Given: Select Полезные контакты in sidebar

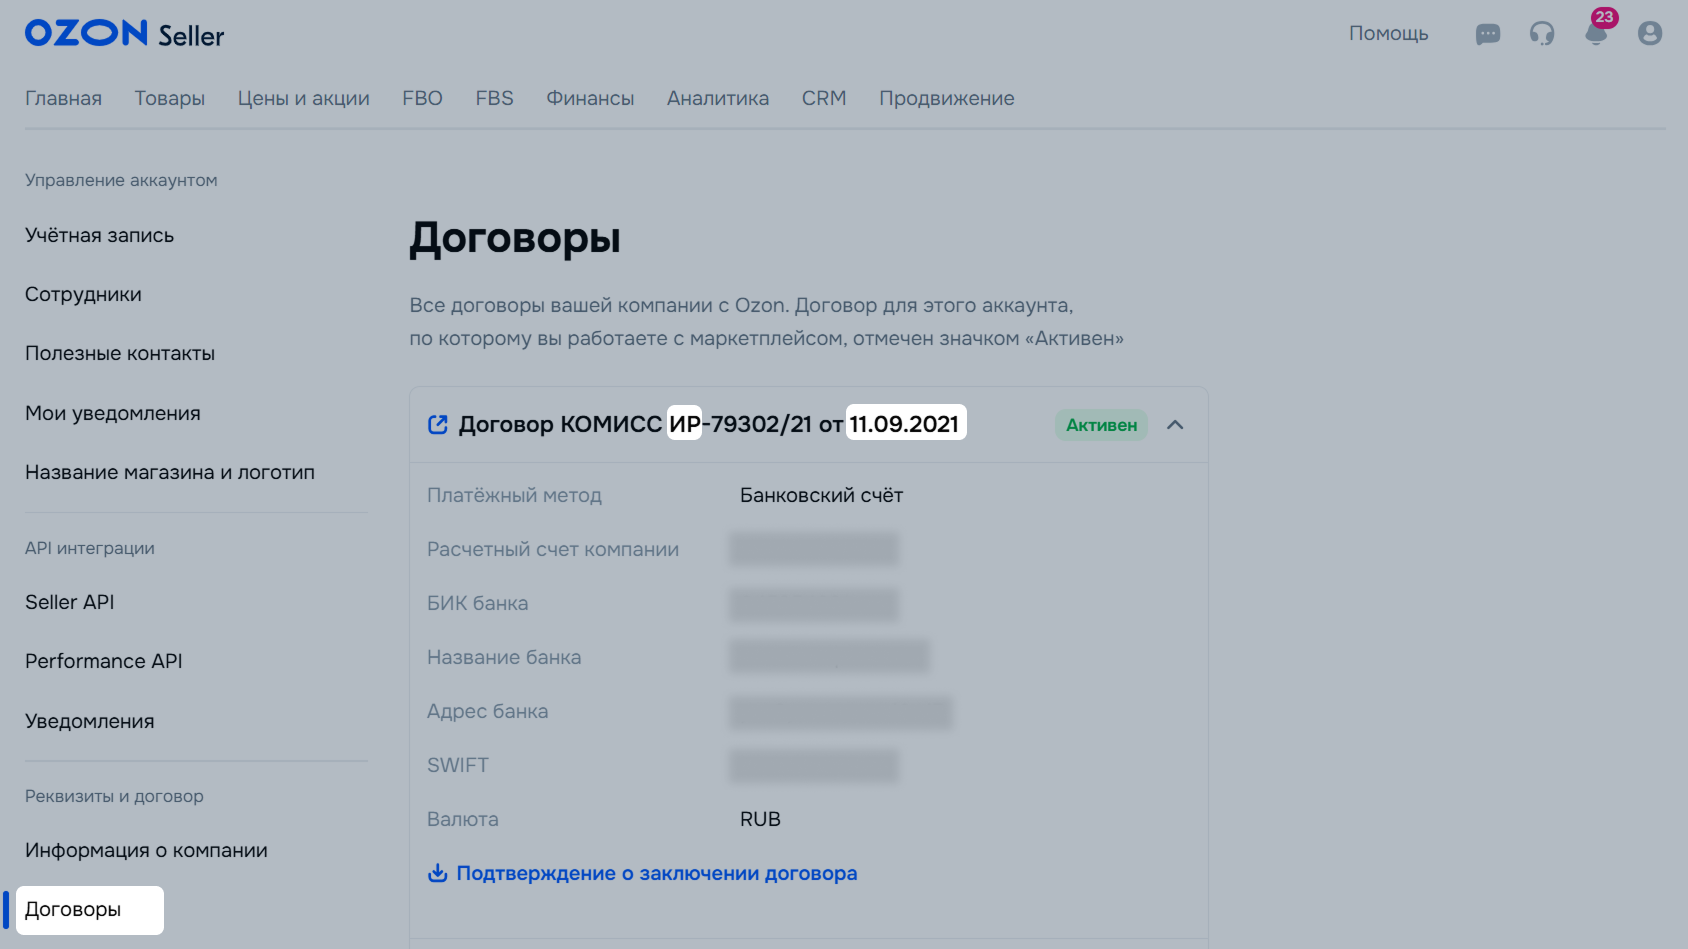Looking at the screenshot, I should click(x=120, y=353).
